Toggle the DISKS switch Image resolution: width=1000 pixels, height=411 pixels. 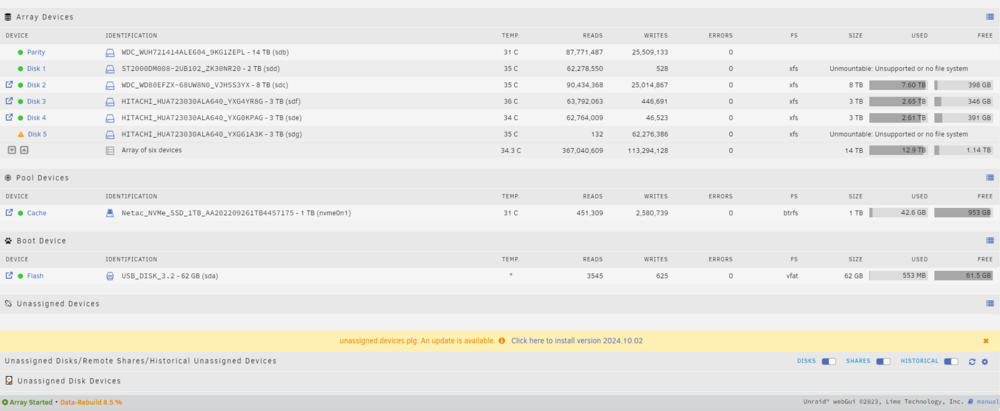[x=828, y=361]
